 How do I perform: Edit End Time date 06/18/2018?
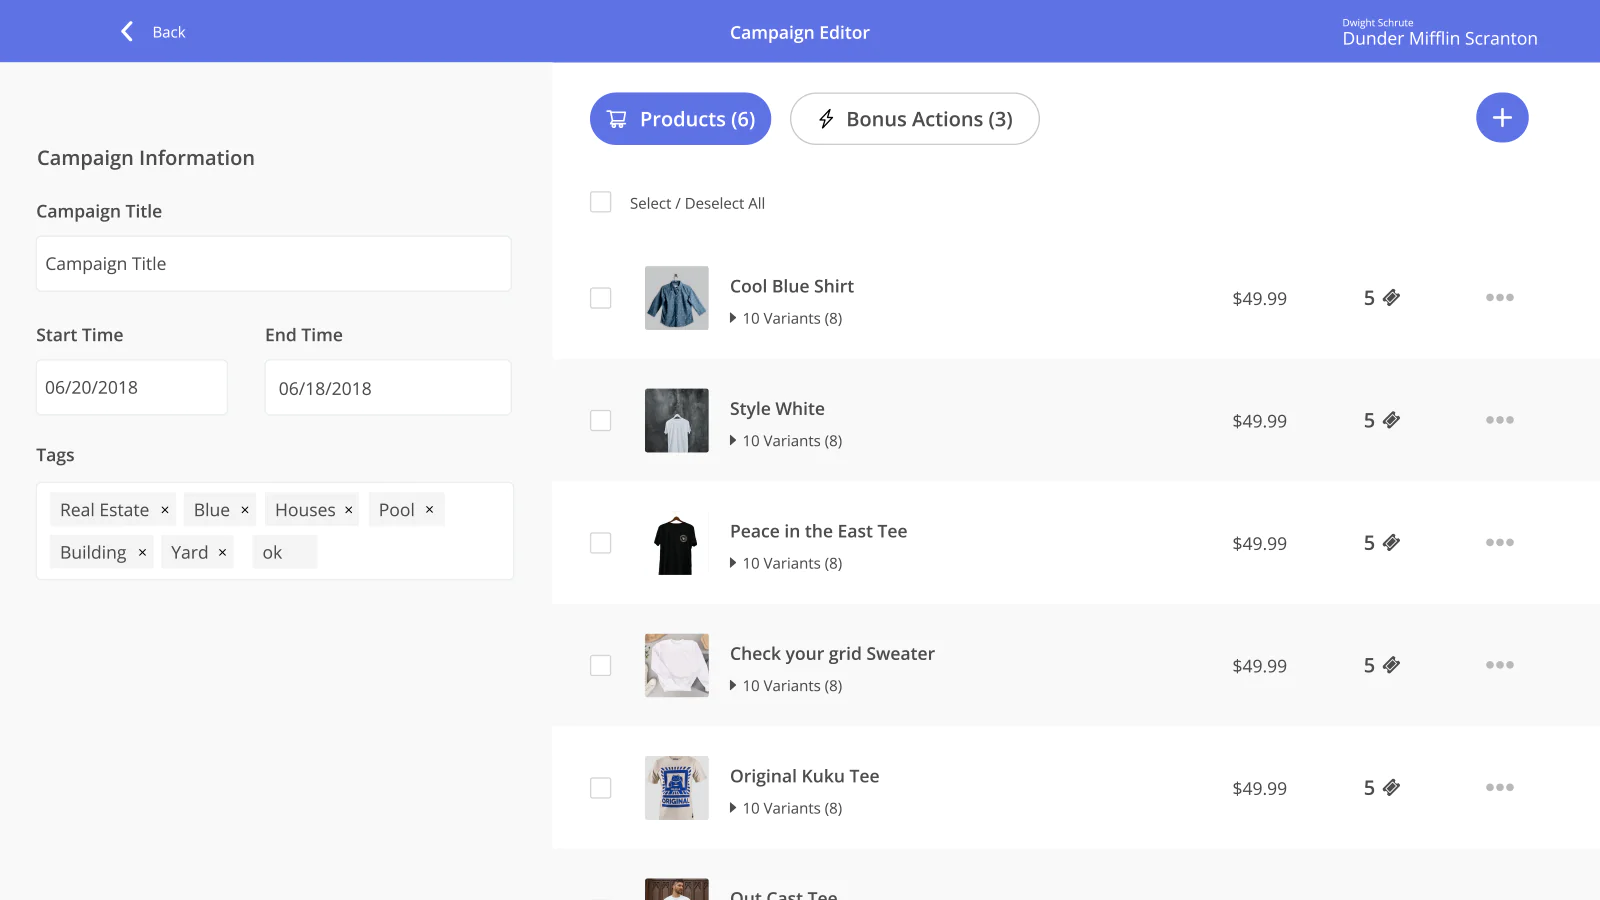pyautogui.click(x=387, y=388)
